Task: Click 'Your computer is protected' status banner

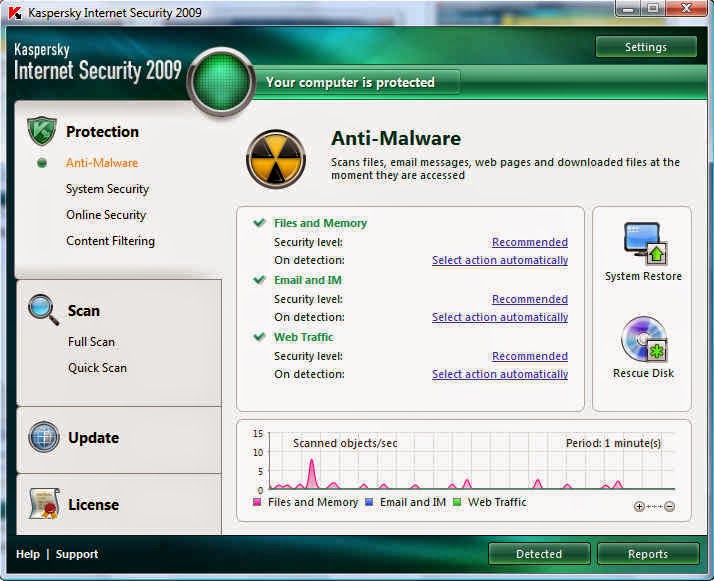Action: pos(350,82)
